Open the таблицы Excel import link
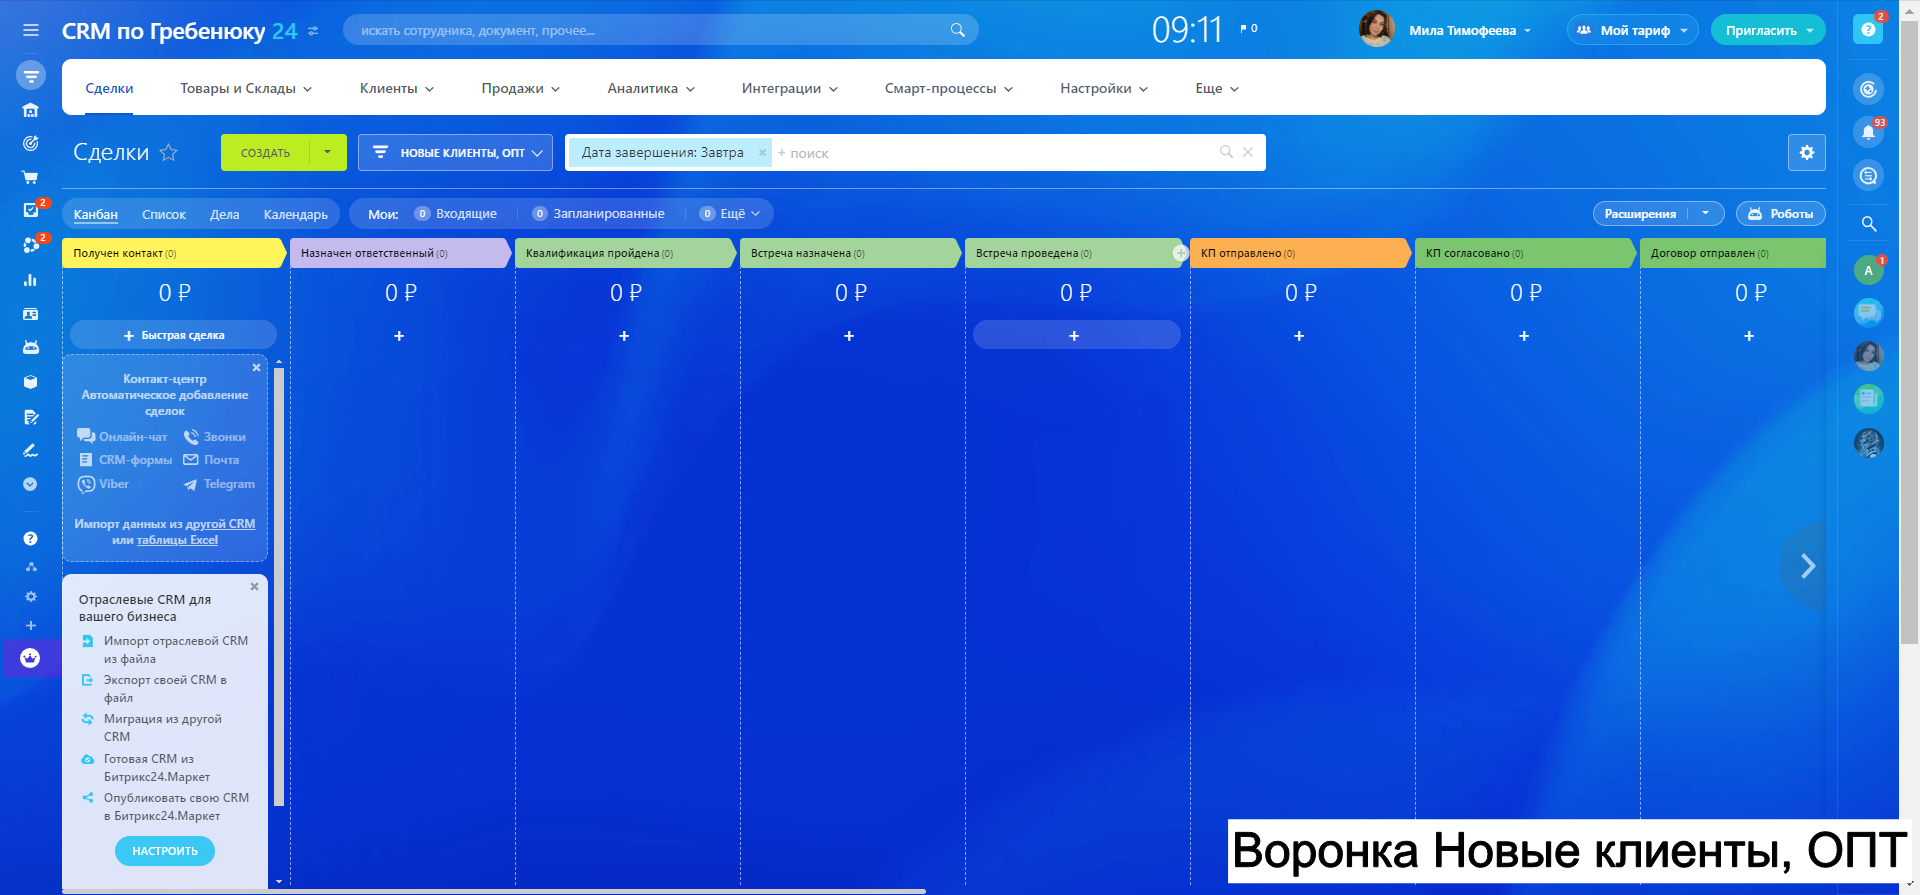This screenshot has height=895, width=1920. click(x=177, y=540)
